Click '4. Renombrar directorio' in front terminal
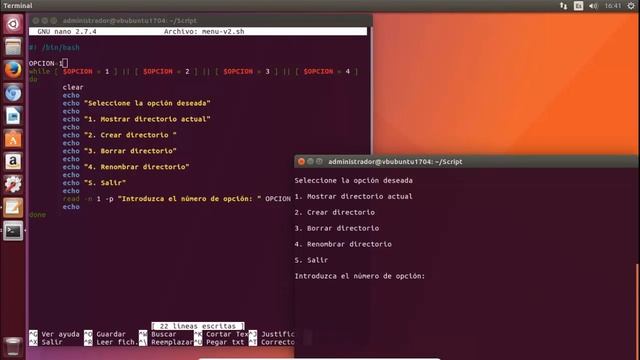640x360 pixels. pos(343,244)
